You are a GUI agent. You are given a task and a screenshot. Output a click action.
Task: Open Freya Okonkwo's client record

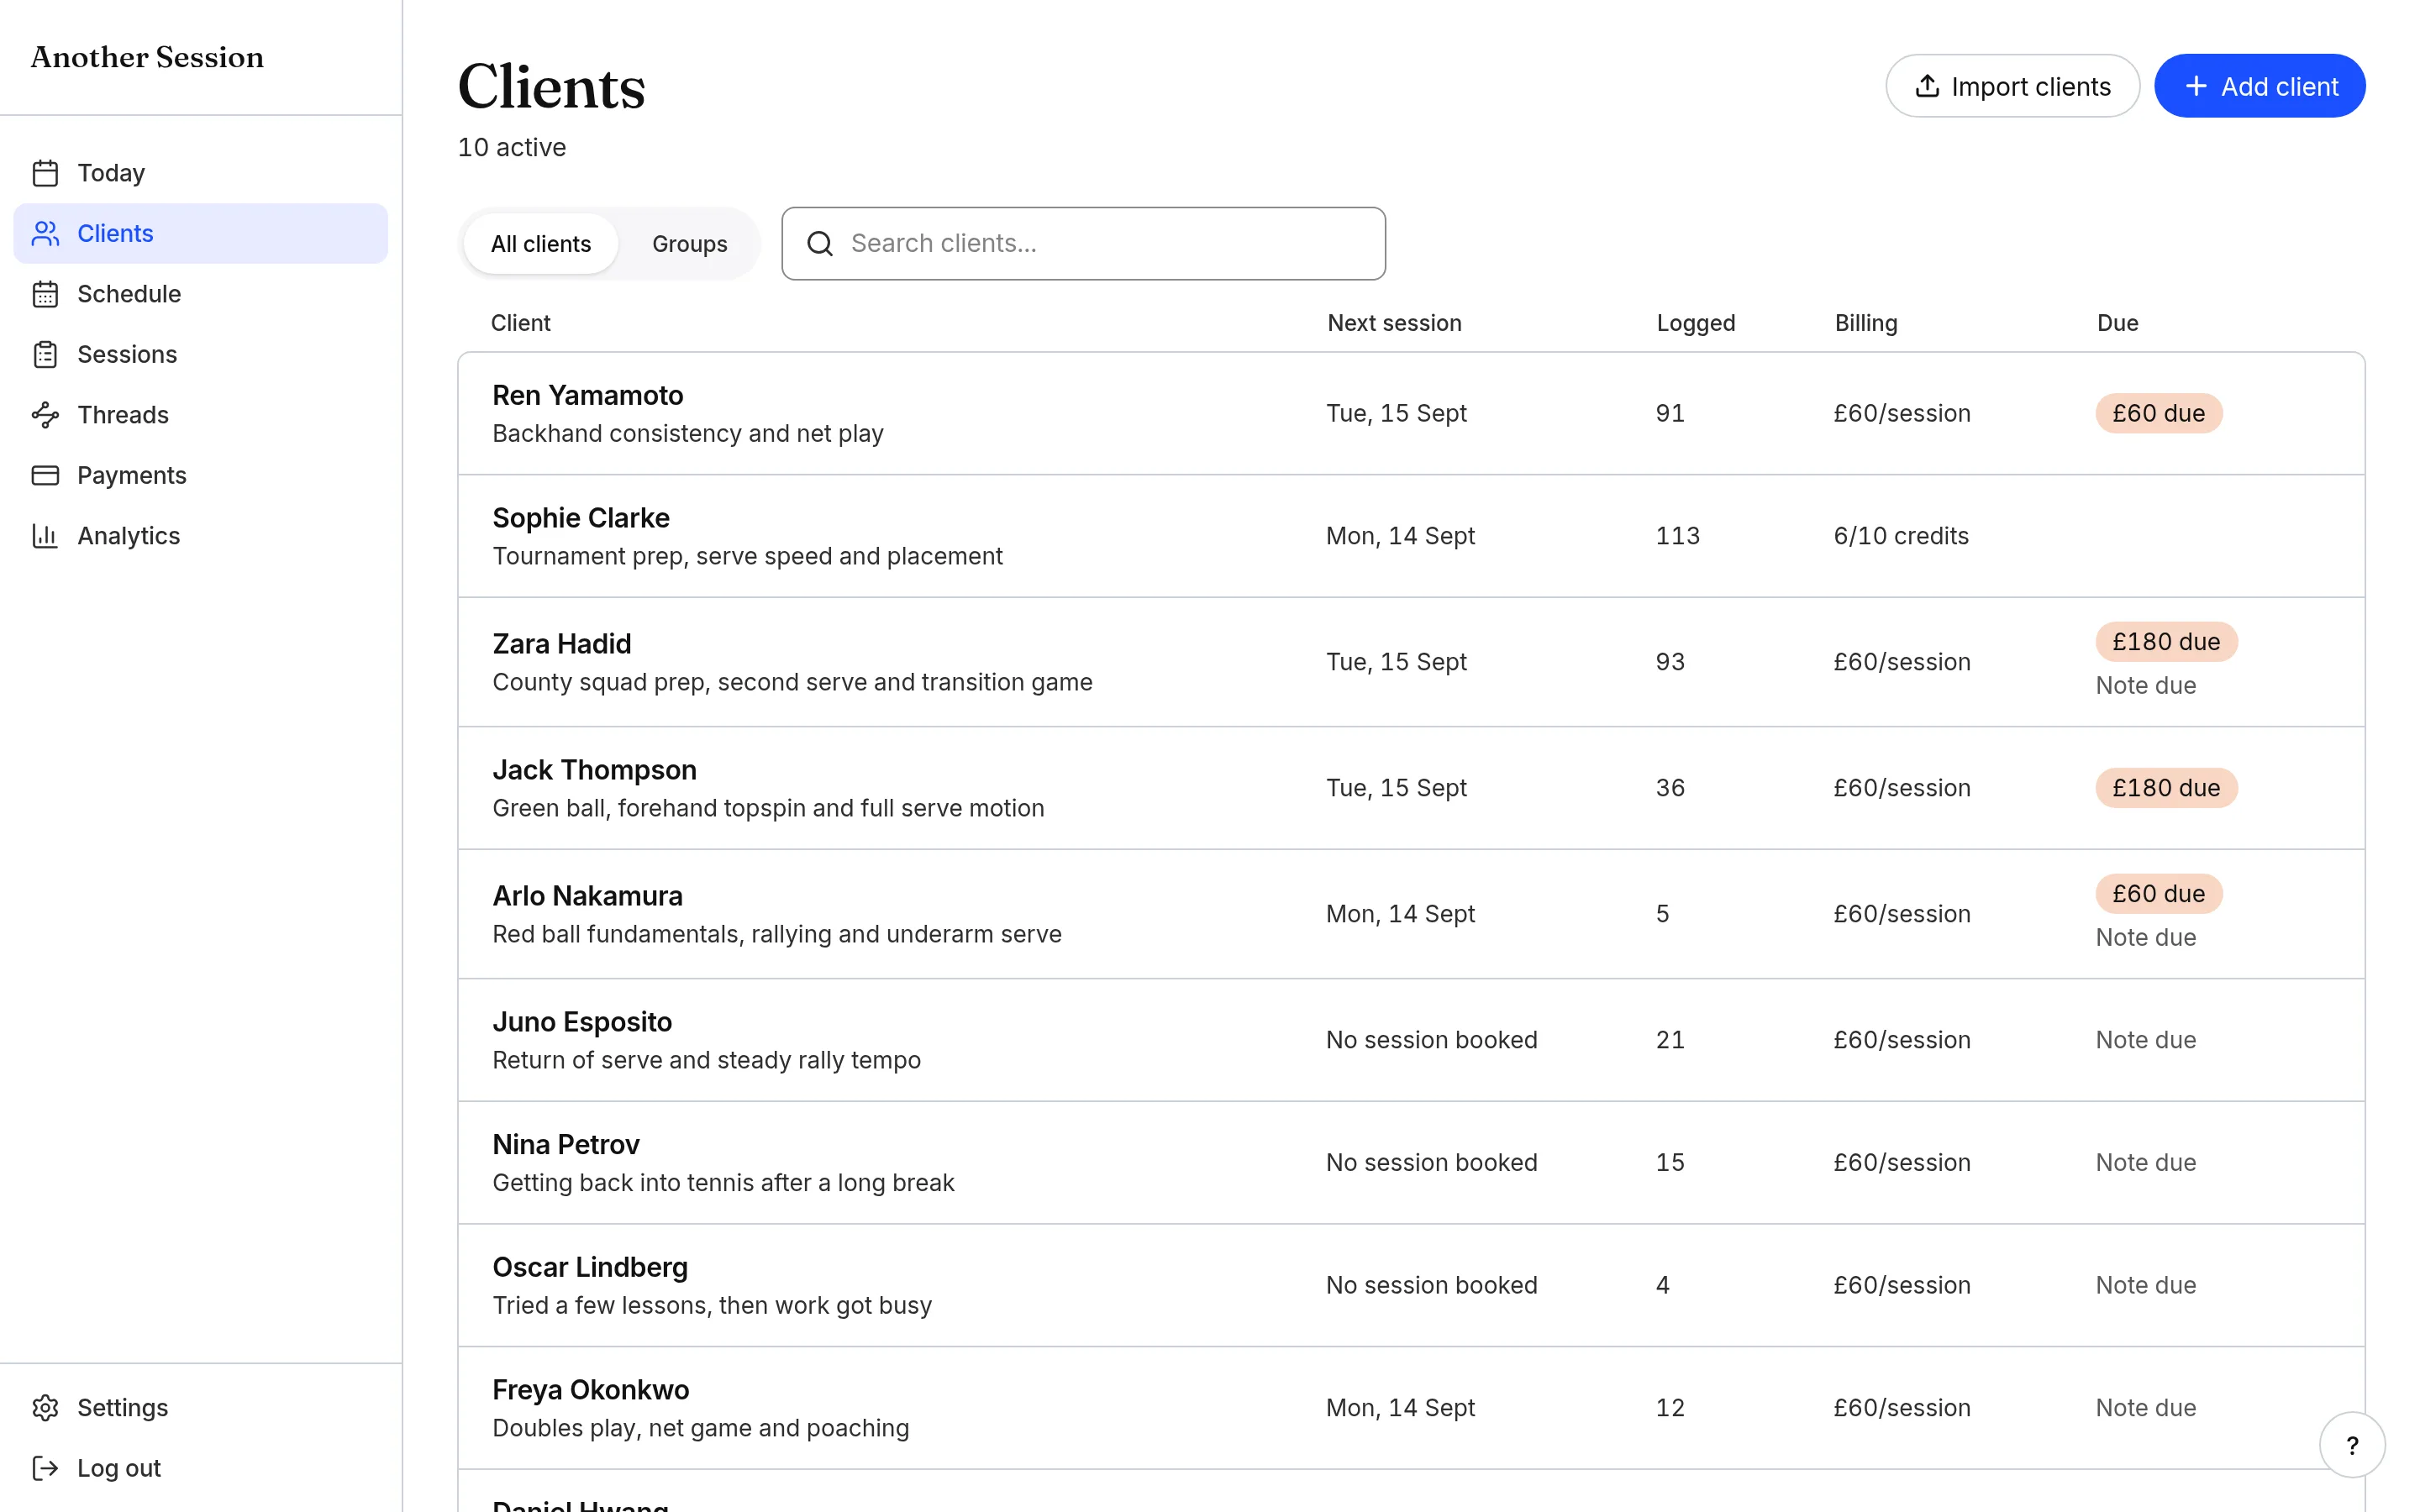(x=1411, y=1408)
